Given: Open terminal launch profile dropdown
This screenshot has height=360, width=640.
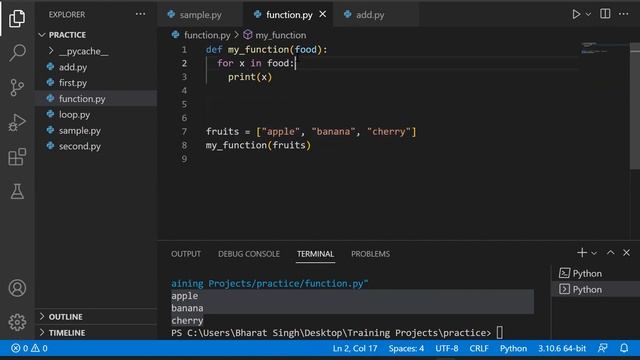Looking at the screenshot, I should click(x=594, y=253).
